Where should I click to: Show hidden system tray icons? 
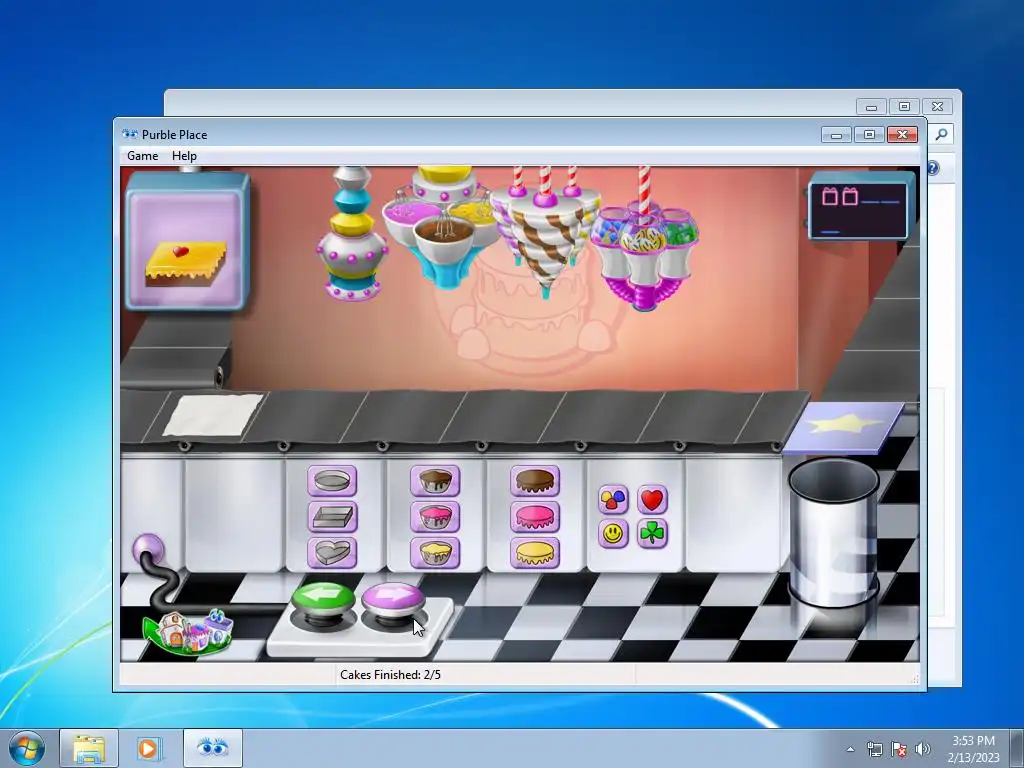pos(850,749)
